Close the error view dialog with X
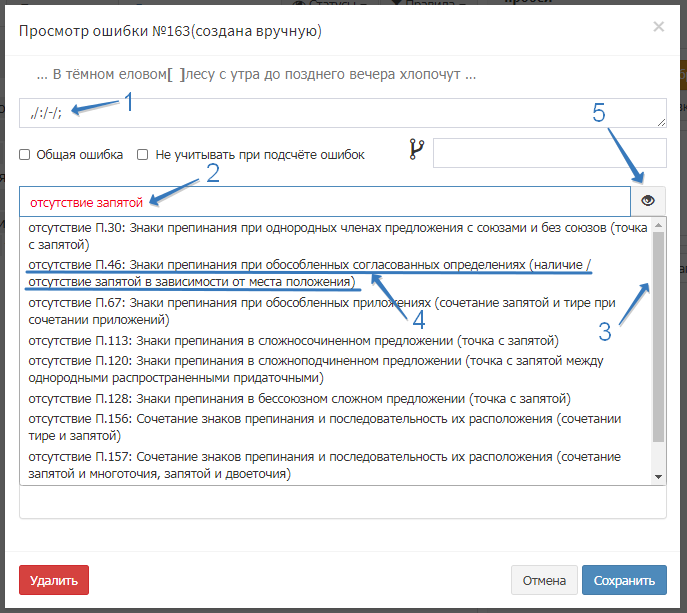The image size is (687, 613). pos(658,27)
